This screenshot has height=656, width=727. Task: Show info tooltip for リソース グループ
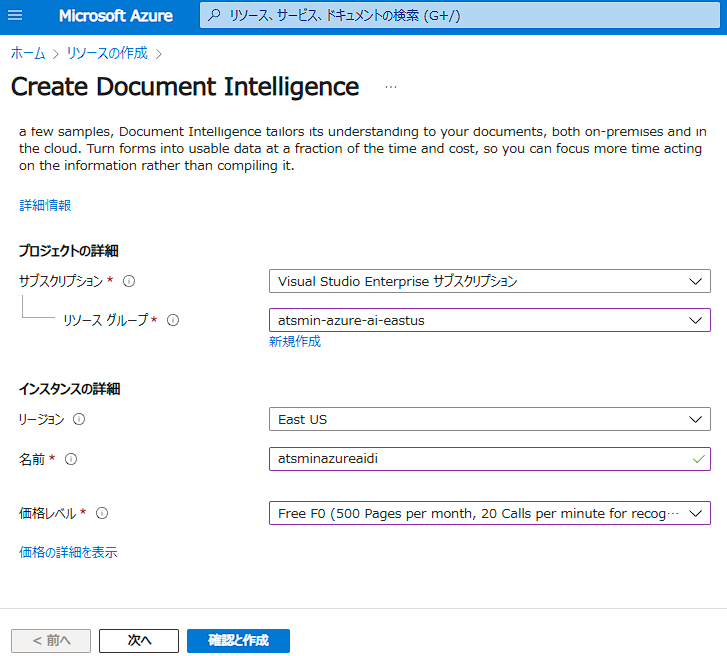(x=173, y=320)
